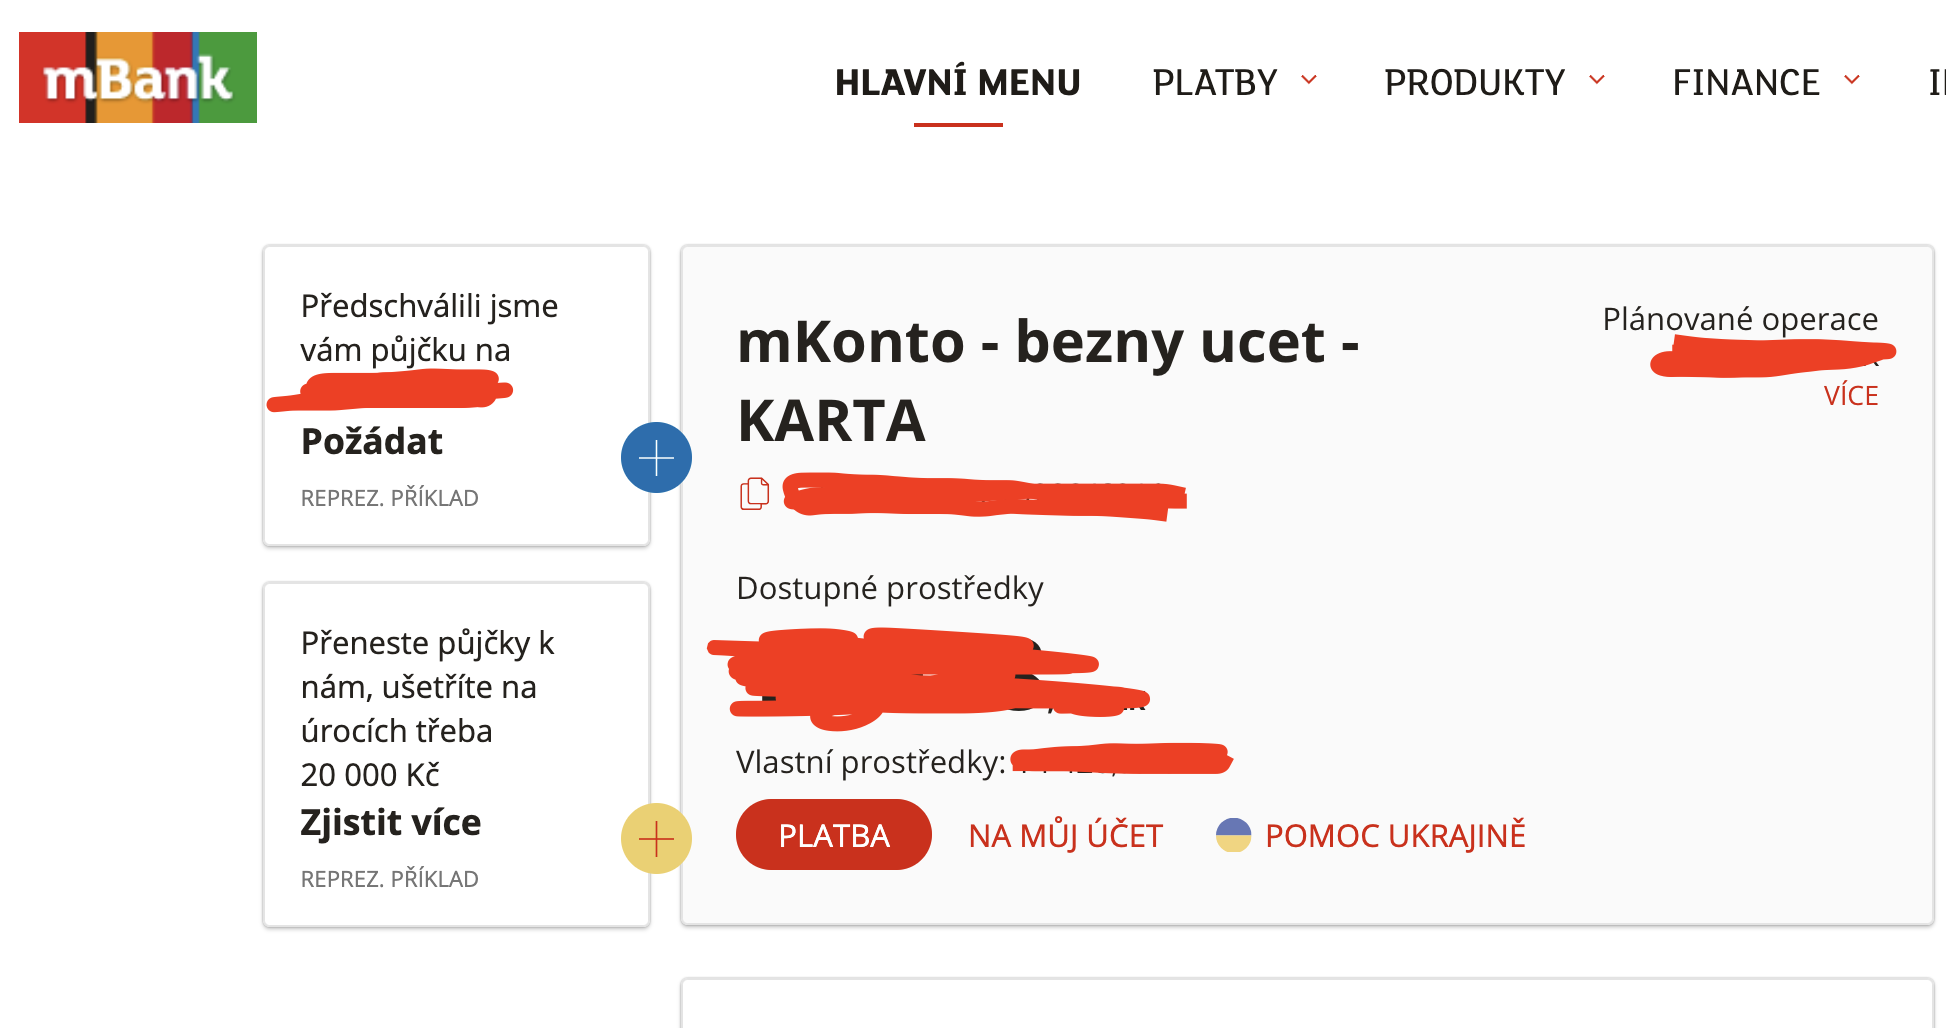Expand the PRODUKTY dropdown chevron

coord(1597,80)
